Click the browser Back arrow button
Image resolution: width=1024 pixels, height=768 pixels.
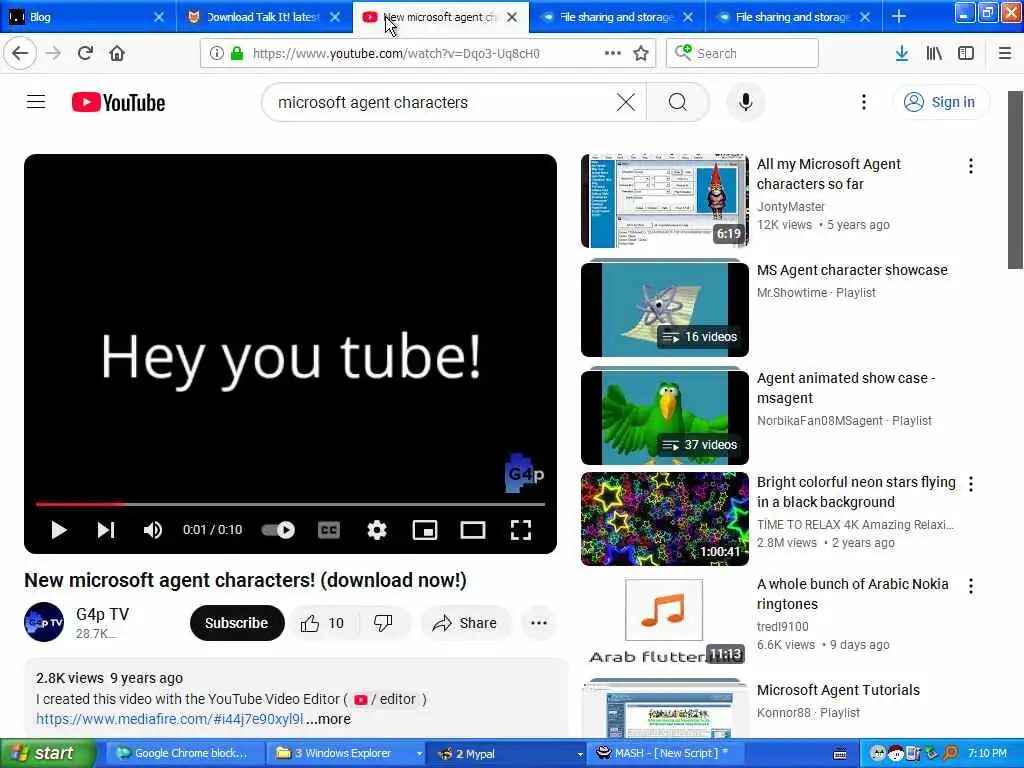point(20,54)
